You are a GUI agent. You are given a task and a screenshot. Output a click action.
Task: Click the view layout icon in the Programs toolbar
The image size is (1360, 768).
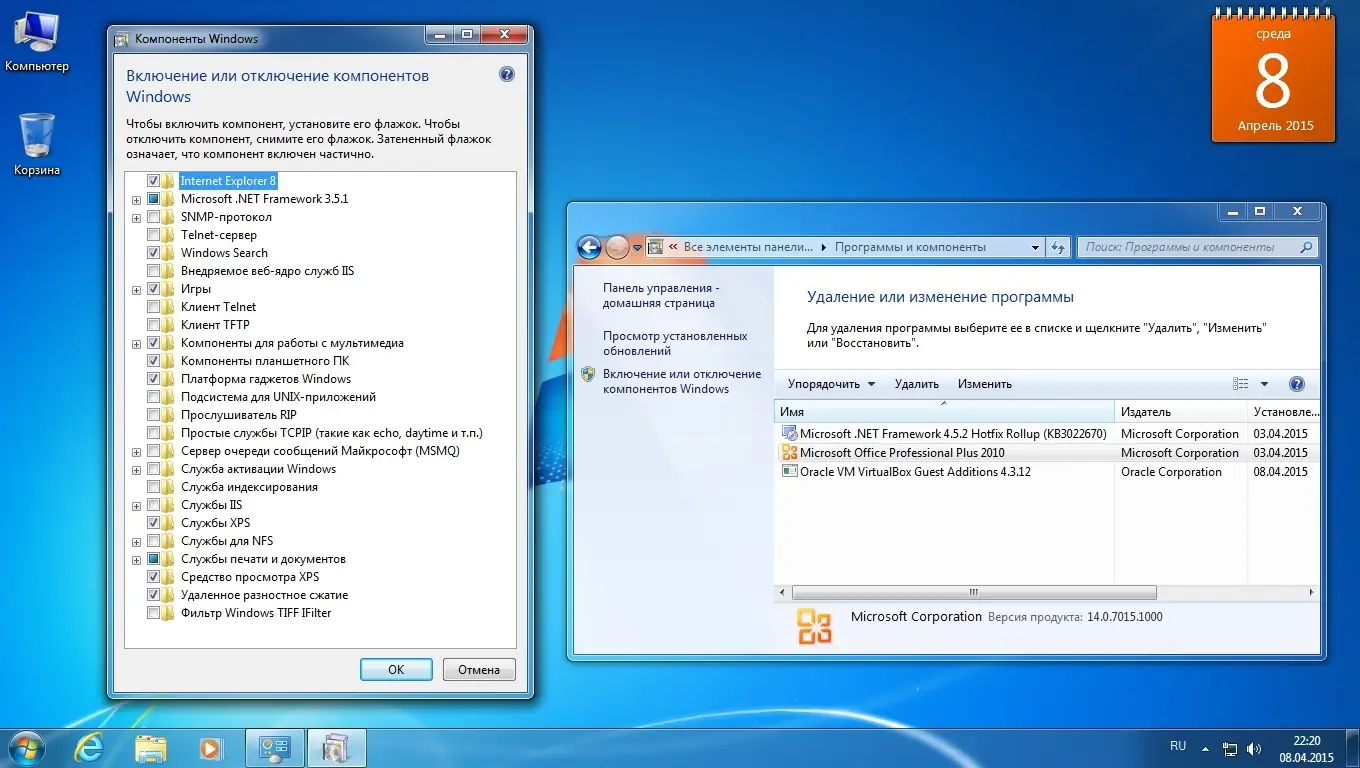tap(1241, 384)
